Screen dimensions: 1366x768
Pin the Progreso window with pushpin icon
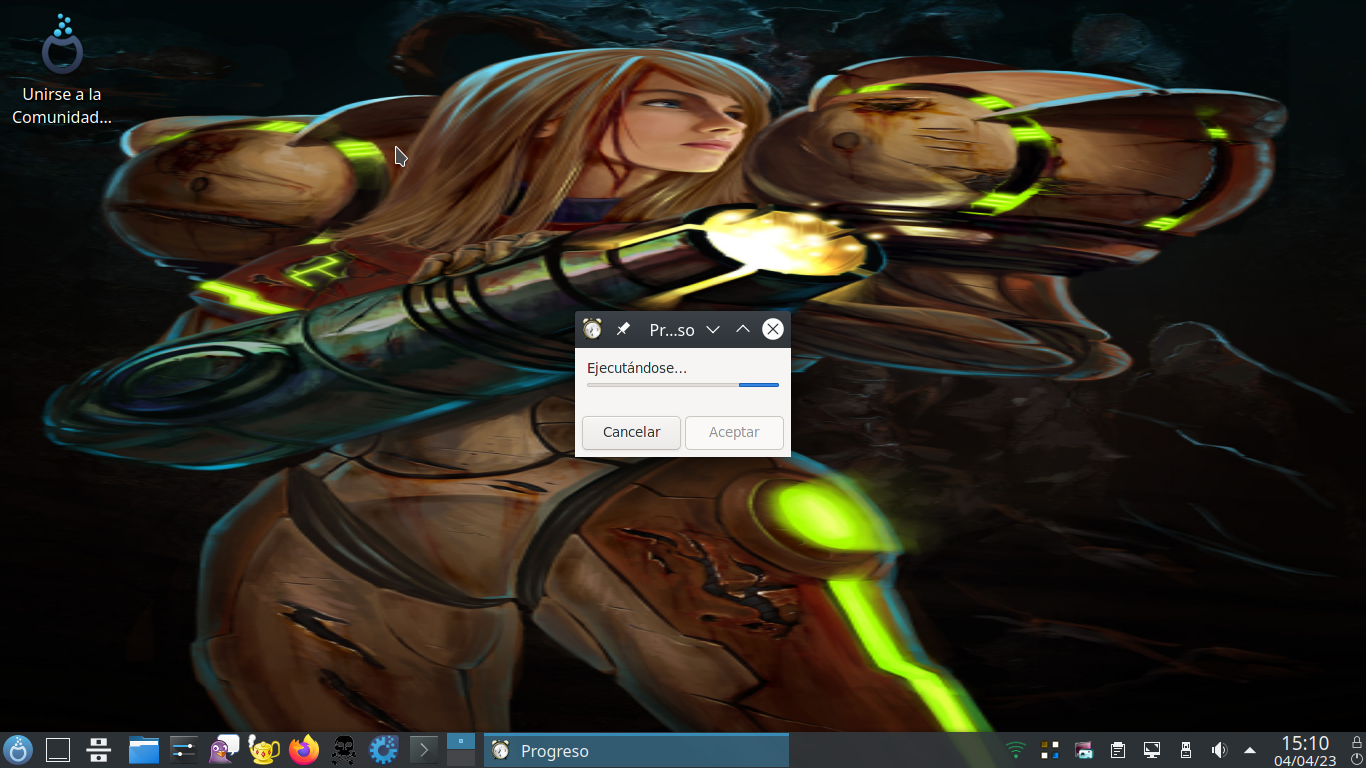tap(623, 329)
